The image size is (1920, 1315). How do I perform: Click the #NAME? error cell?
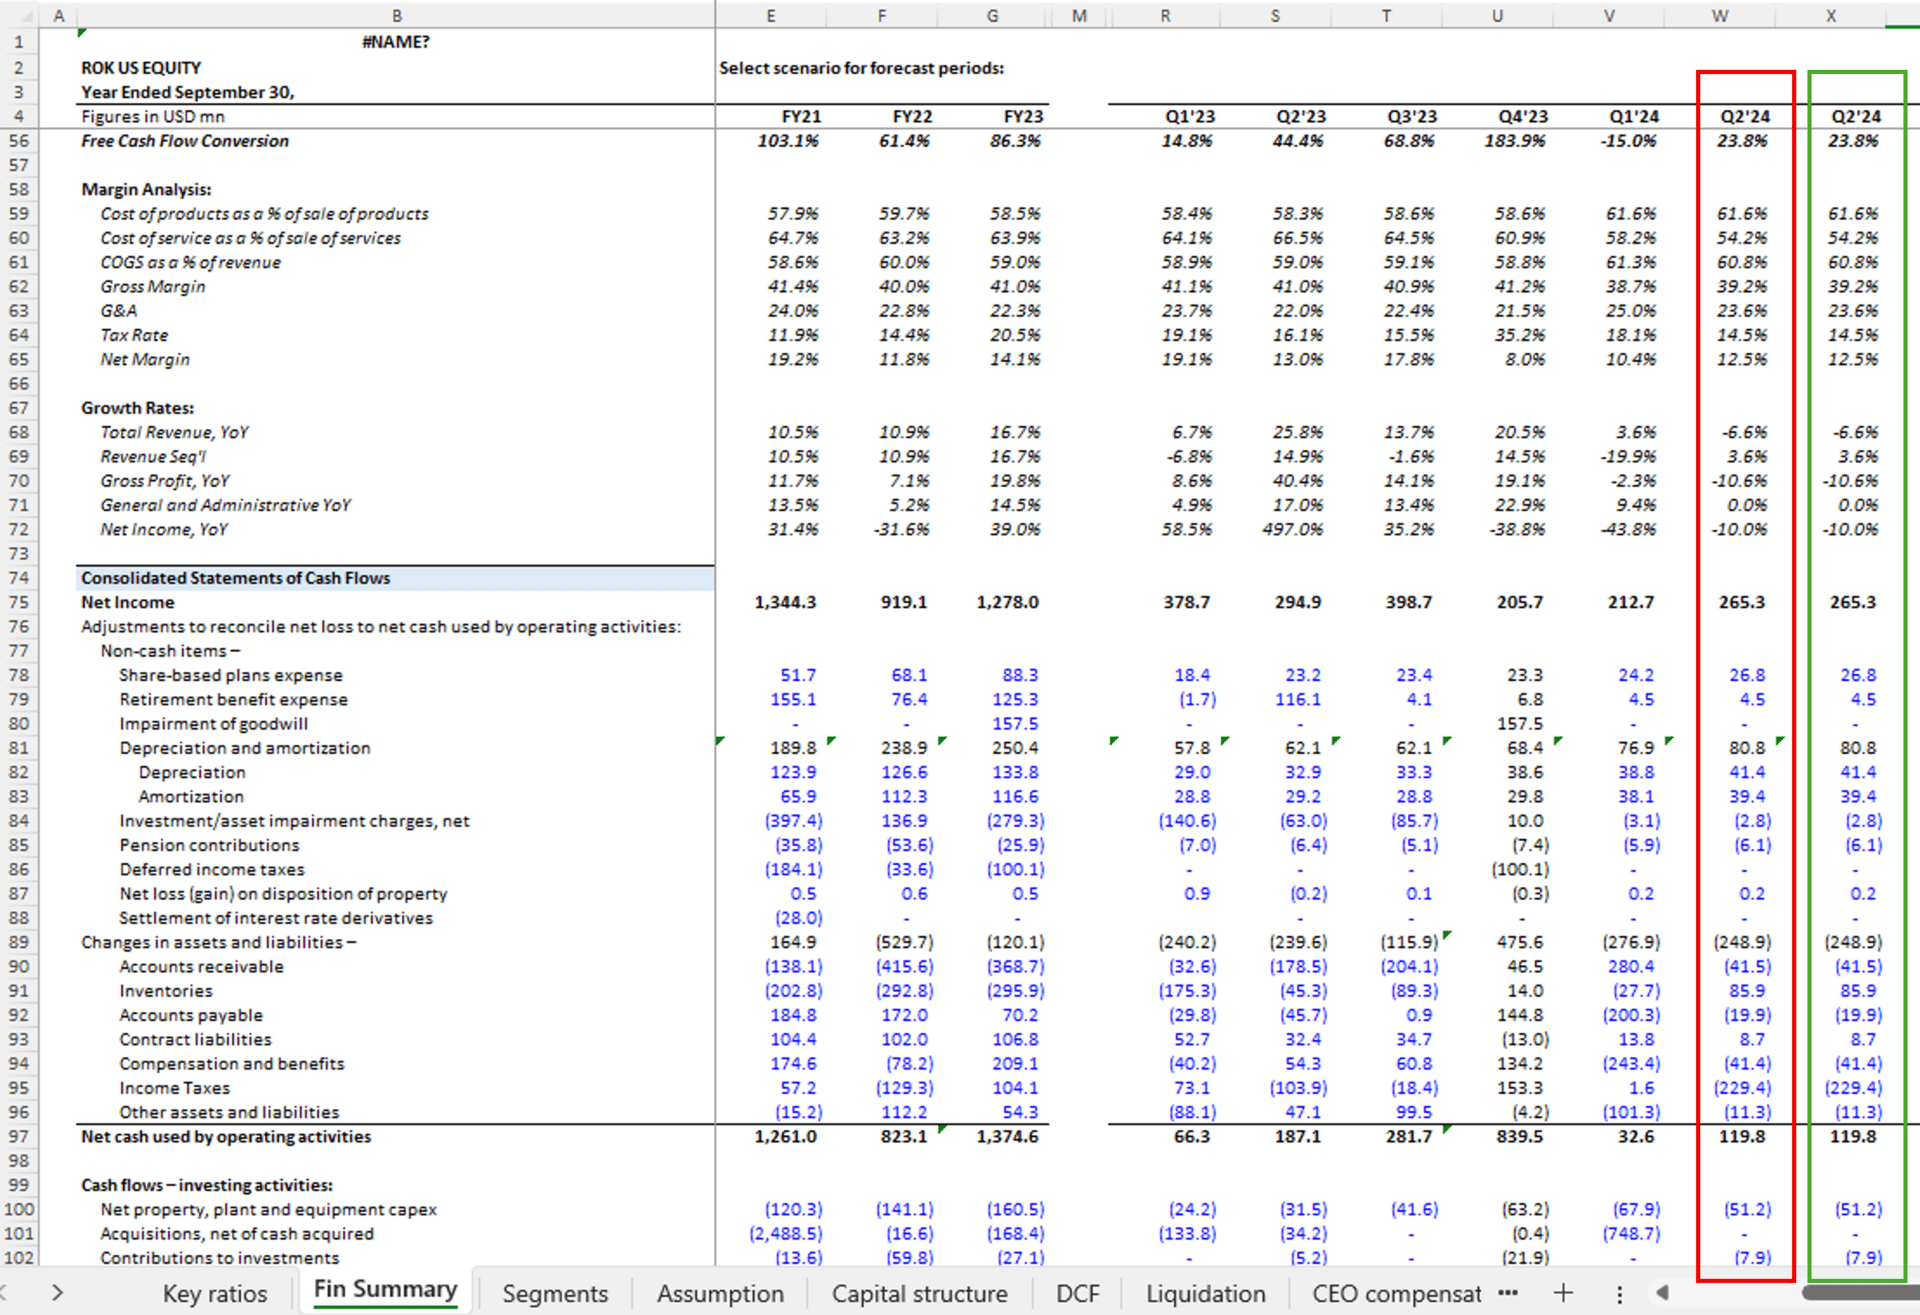click(396, 42)
